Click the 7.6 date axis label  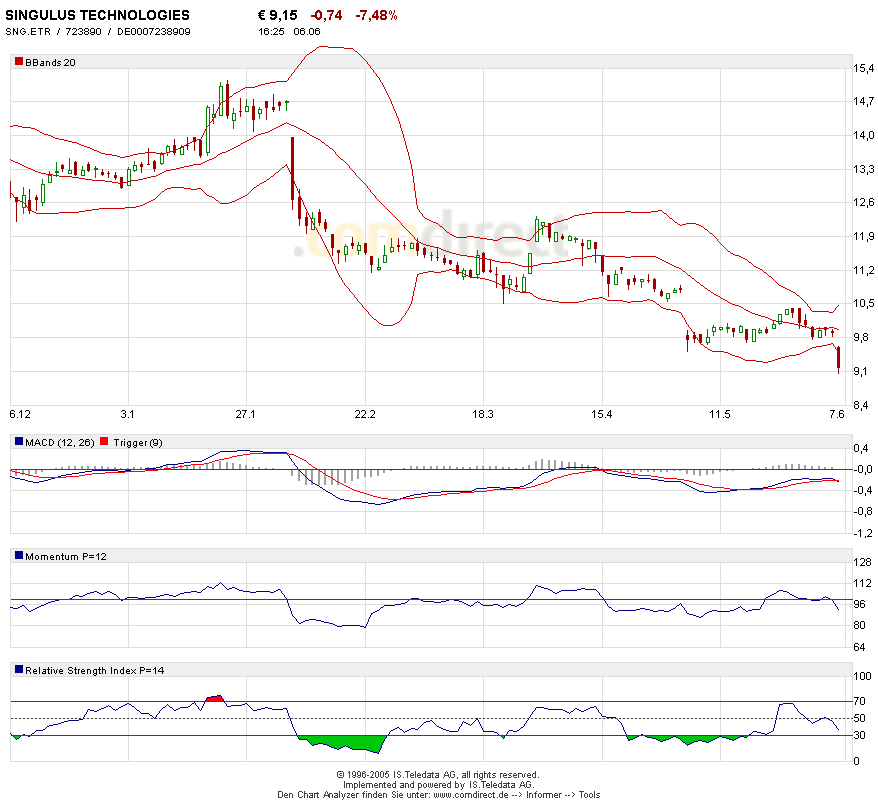click(837, 414)
